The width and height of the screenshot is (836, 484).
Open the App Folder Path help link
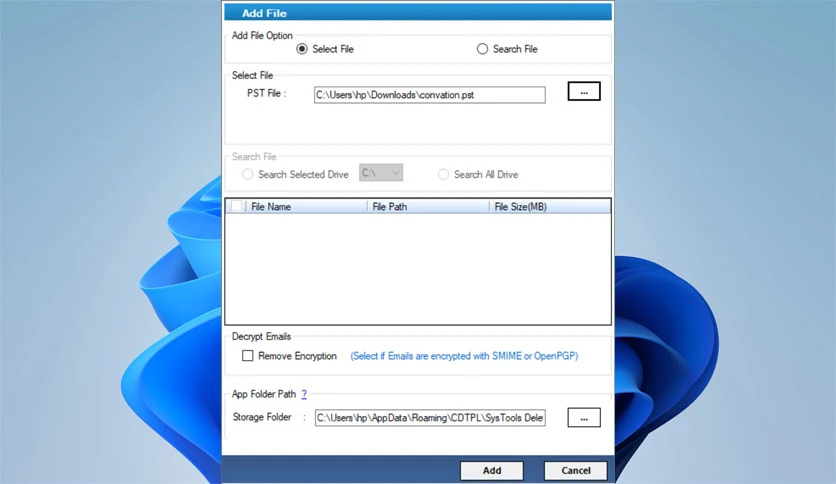pyautogui.click(x=304, y=394)
